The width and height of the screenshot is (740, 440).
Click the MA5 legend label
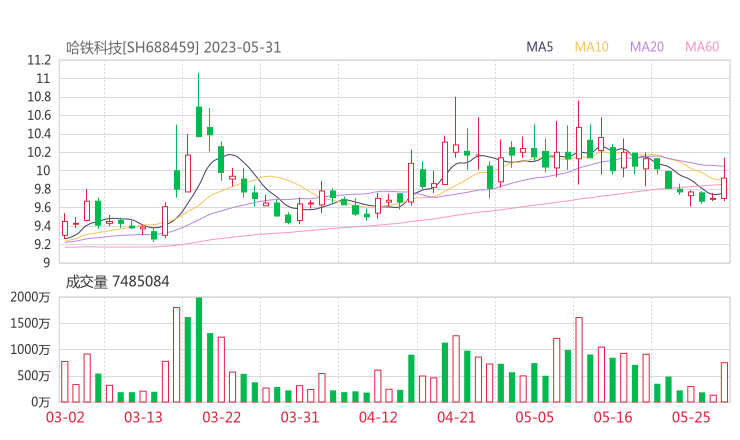coord(539,47)
